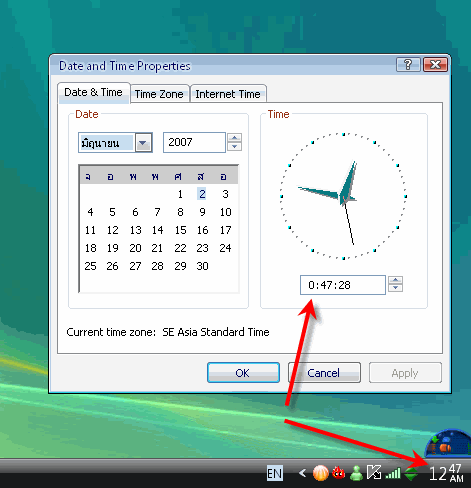Click the help question mark button
Viewport: 471px width, 488px height.
(x=408, y=65)
